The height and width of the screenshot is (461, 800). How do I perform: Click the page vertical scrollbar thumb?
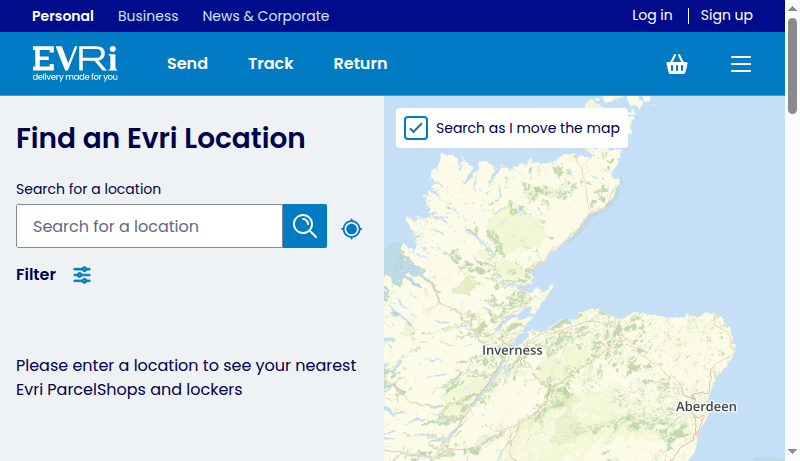(793, 65)
